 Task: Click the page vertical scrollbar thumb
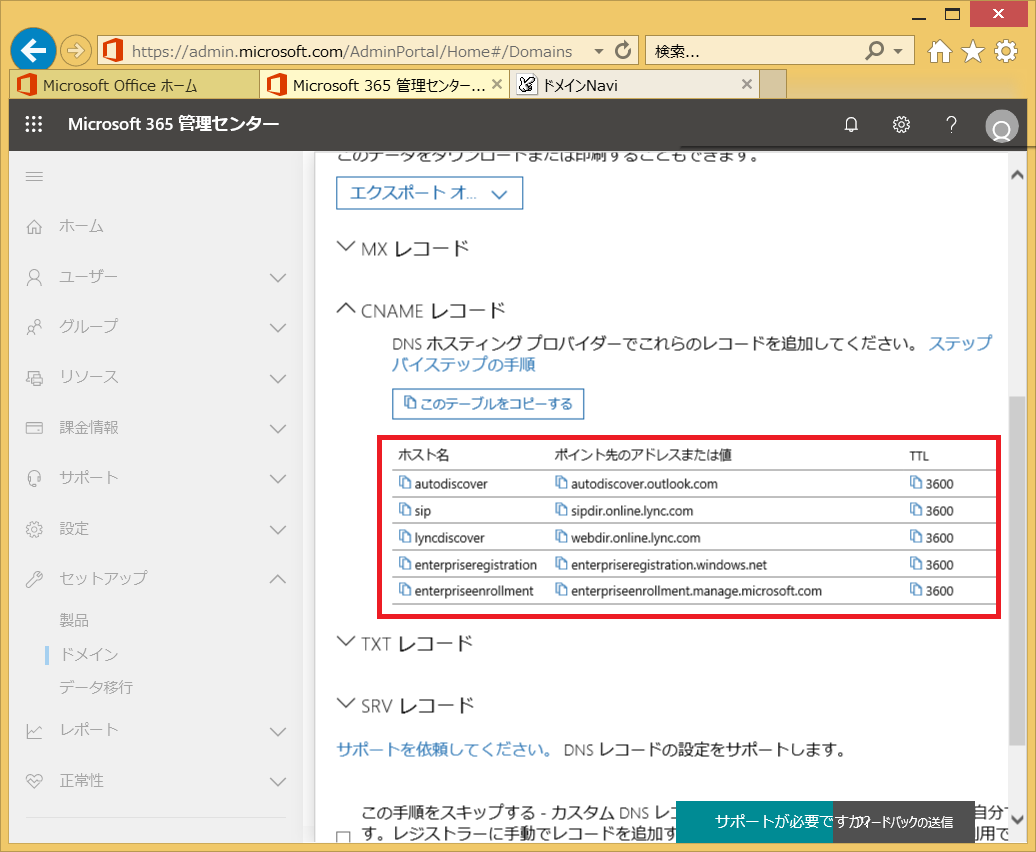pos(1018,571)
